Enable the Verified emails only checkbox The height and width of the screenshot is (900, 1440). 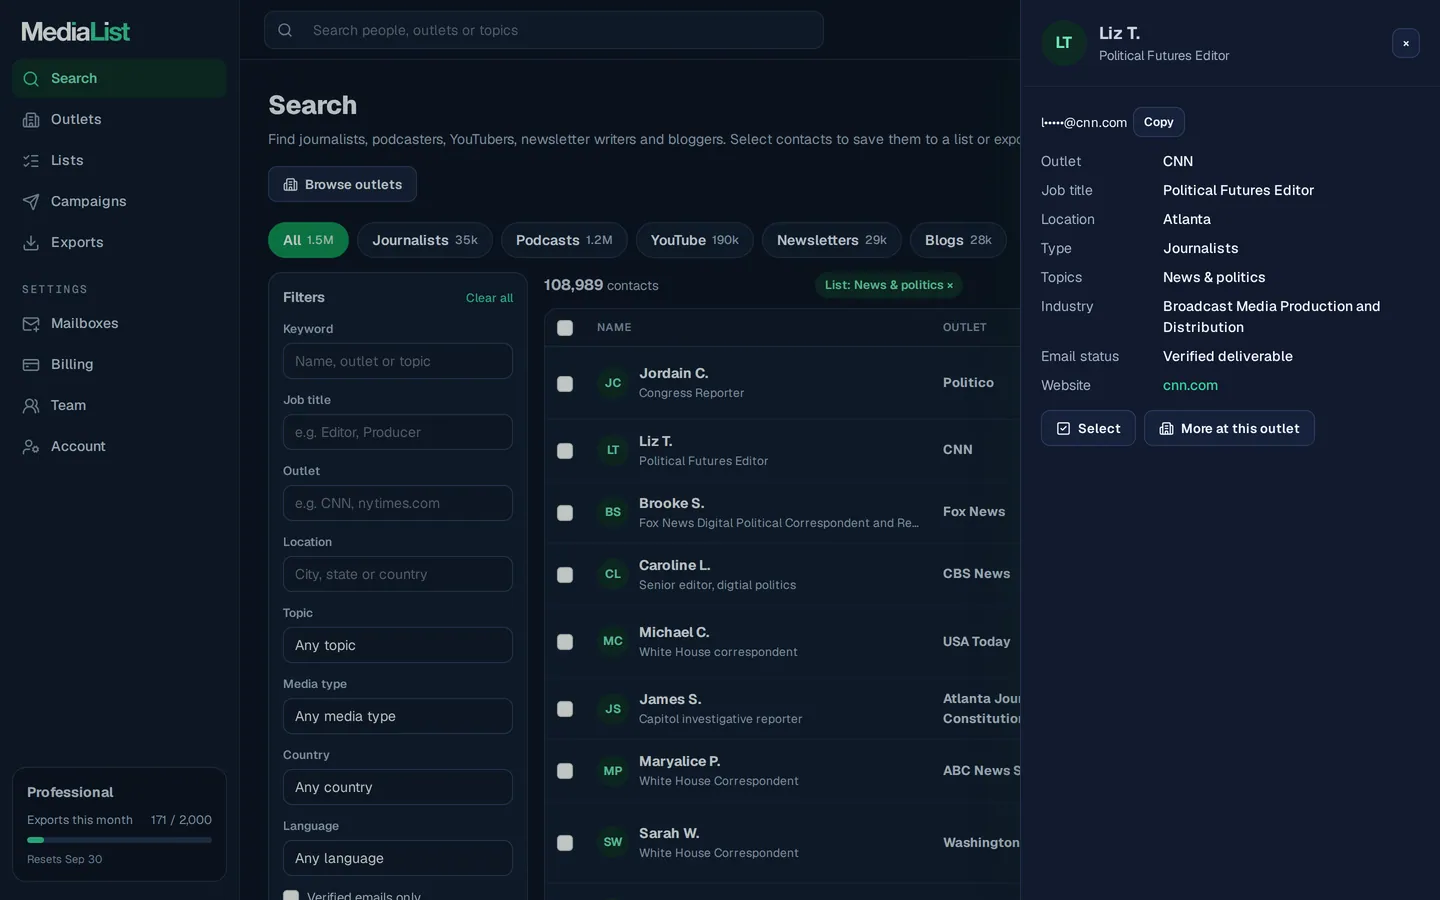(291, 896)
